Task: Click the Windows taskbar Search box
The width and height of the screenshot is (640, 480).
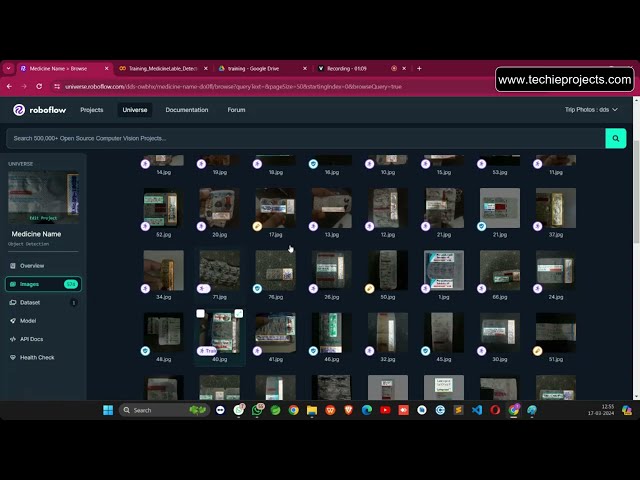Action: [x=164, y=410]
